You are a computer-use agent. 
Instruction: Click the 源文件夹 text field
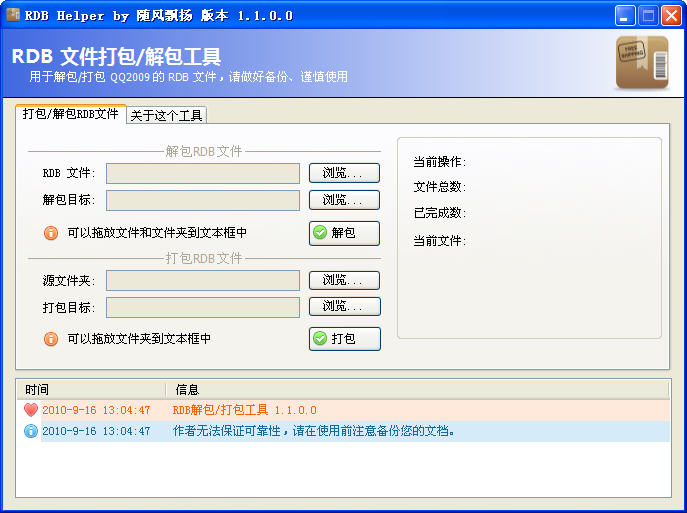tap(203, 280)
